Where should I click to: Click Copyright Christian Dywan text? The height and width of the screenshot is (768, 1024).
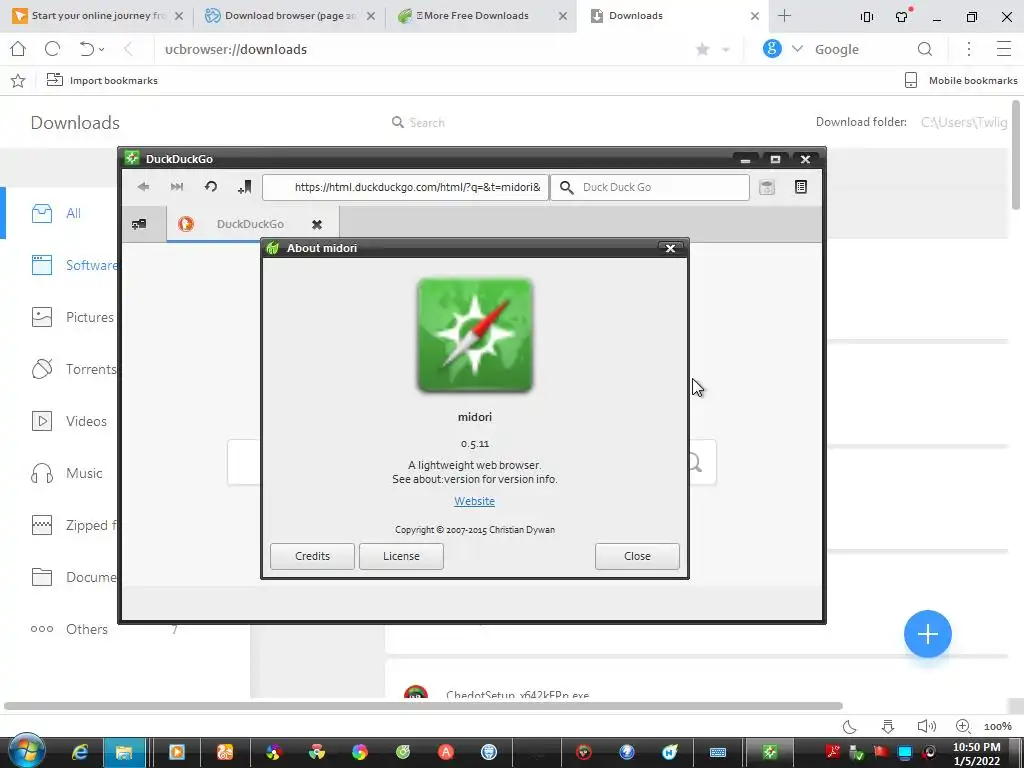pyautogui.click(x=475, y=530)
